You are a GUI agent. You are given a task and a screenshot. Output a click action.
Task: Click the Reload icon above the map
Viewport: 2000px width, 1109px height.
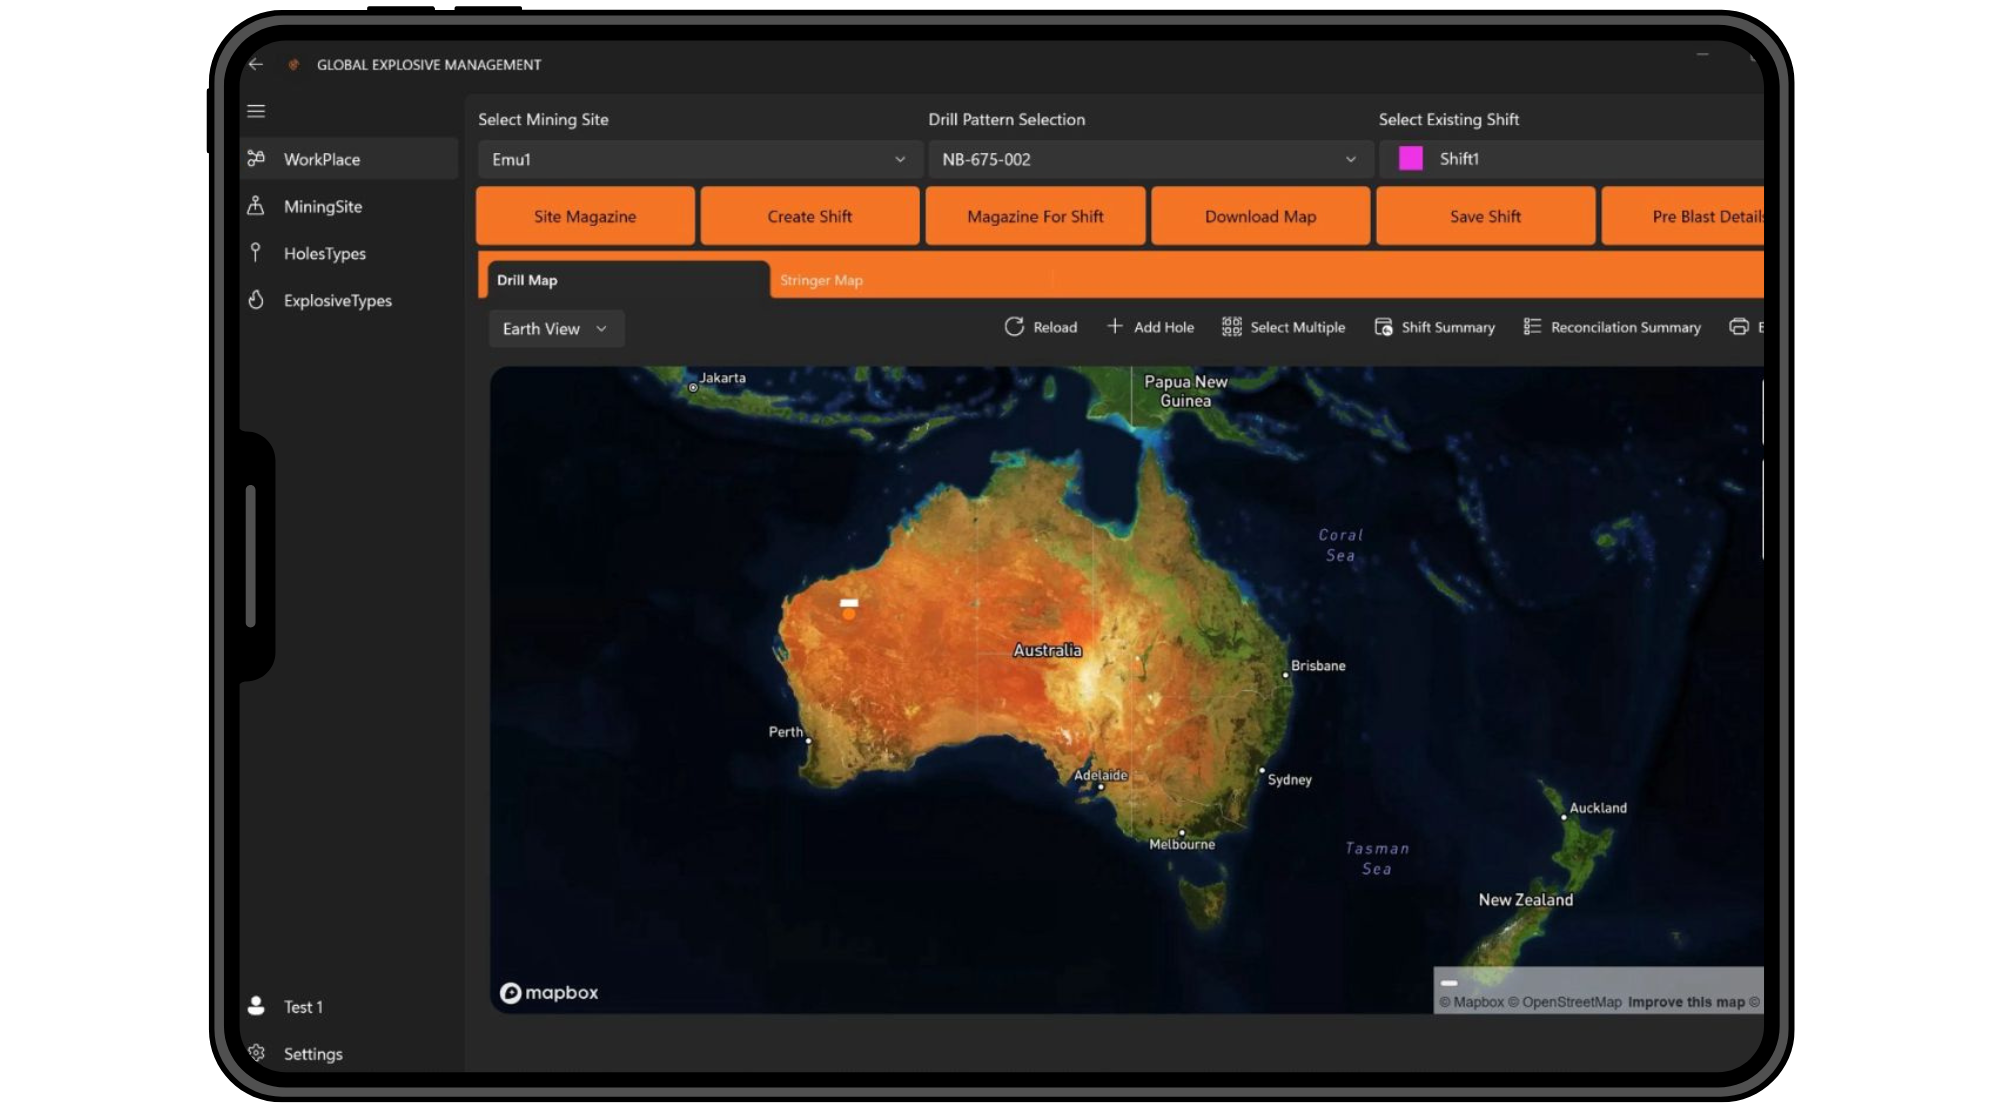(x=1014, y=327)
